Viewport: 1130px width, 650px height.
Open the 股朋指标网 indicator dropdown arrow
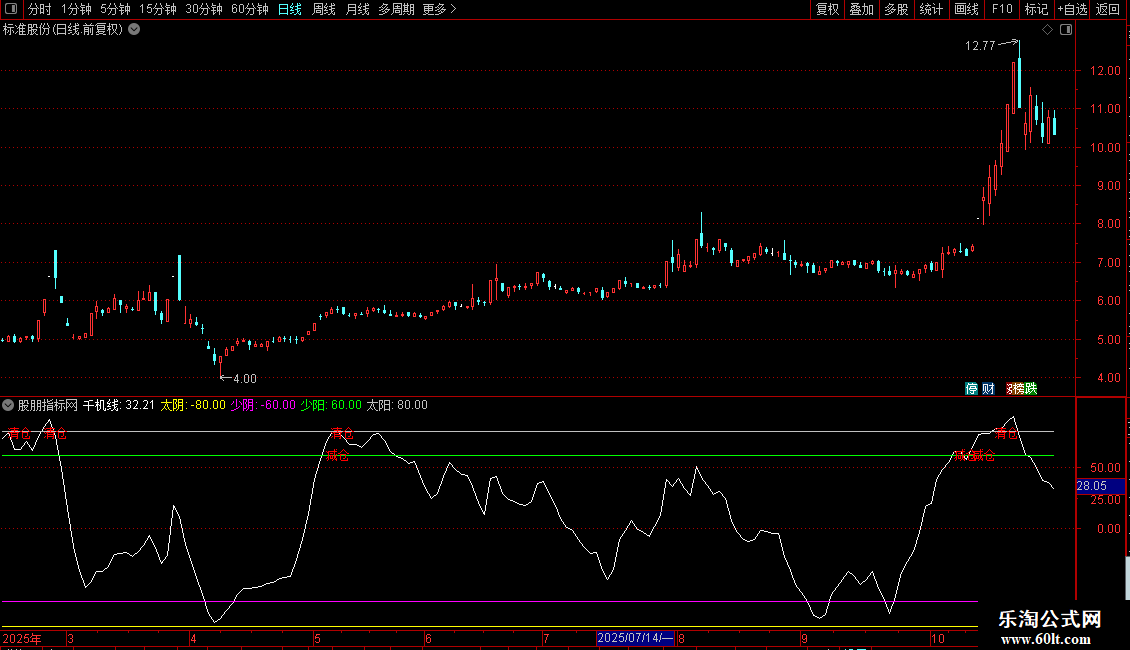click(x=9, y=405)
